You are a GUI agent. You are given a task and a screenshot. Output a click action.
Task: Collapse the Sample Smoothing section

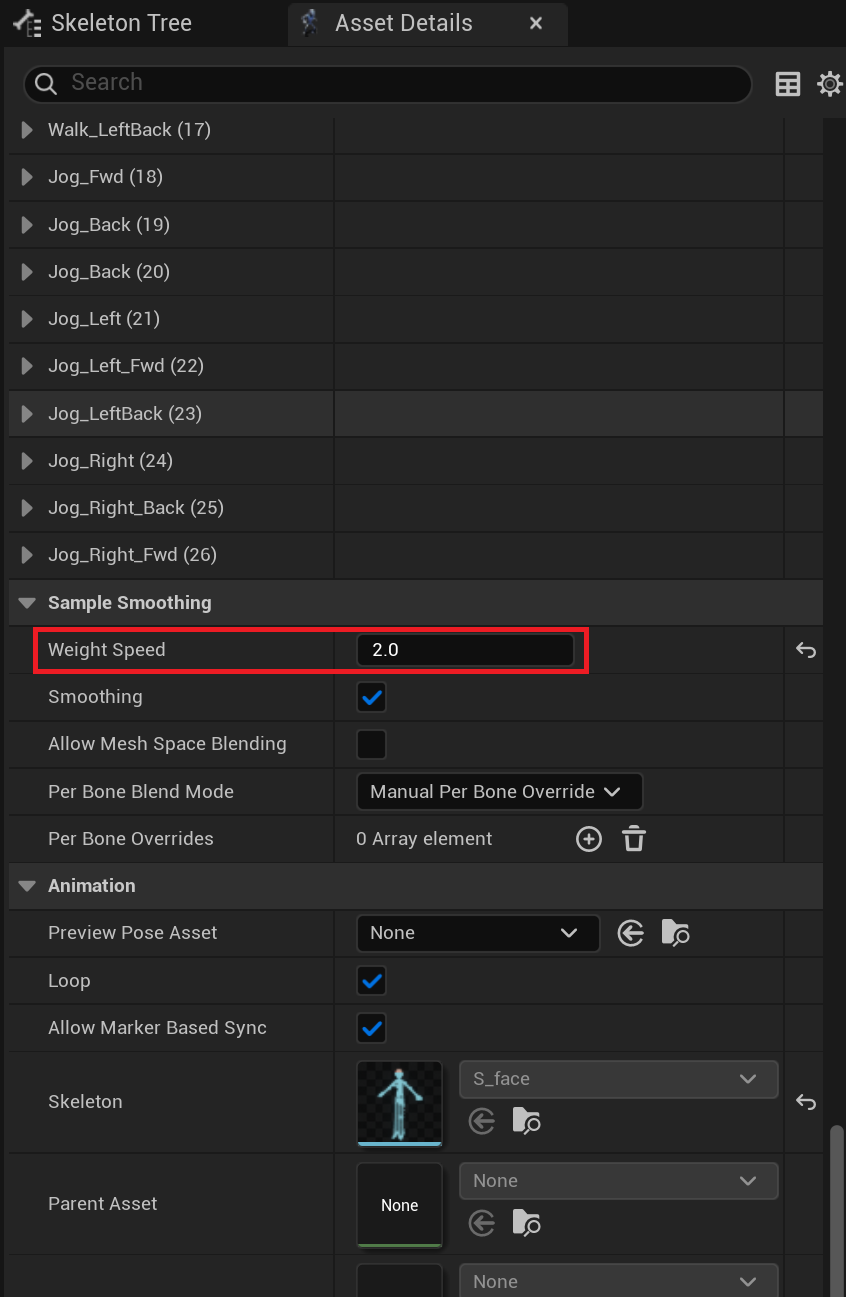point(27,603)
